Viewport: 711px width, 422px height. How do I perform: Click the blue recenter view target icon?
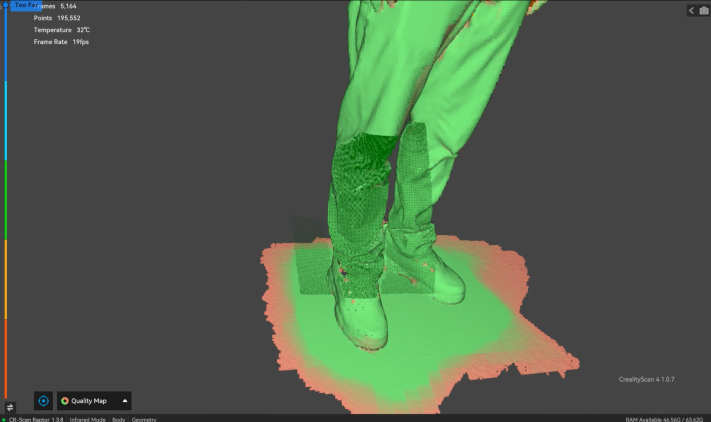43,401
